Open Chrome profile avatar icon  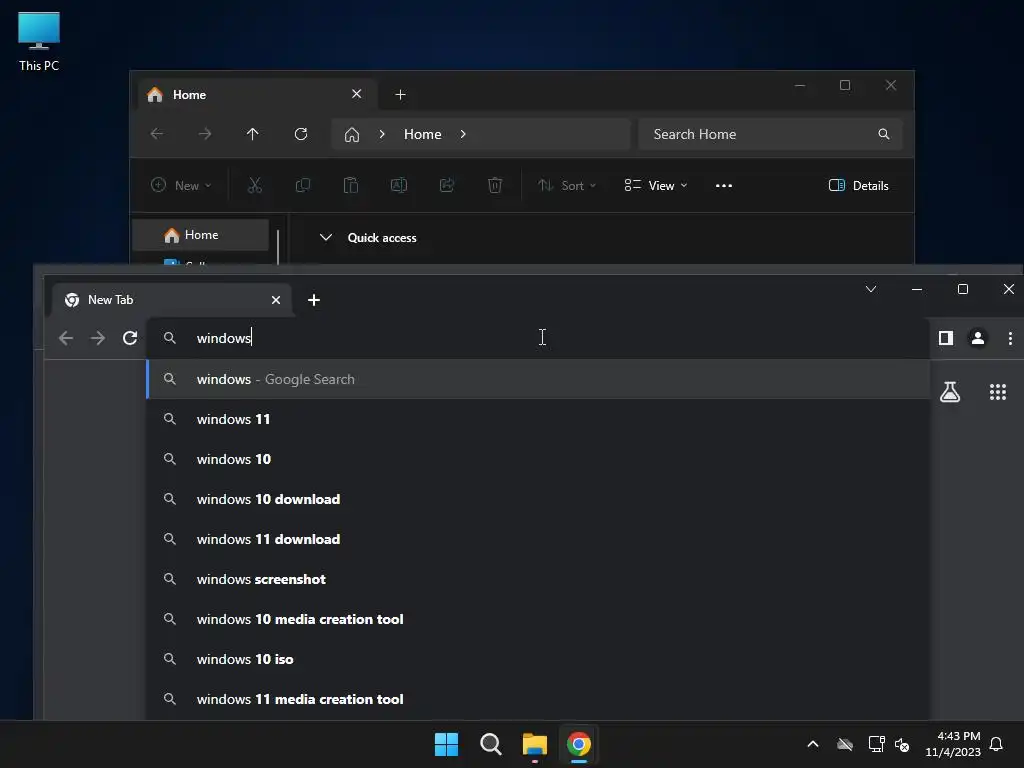click(978, 338)
